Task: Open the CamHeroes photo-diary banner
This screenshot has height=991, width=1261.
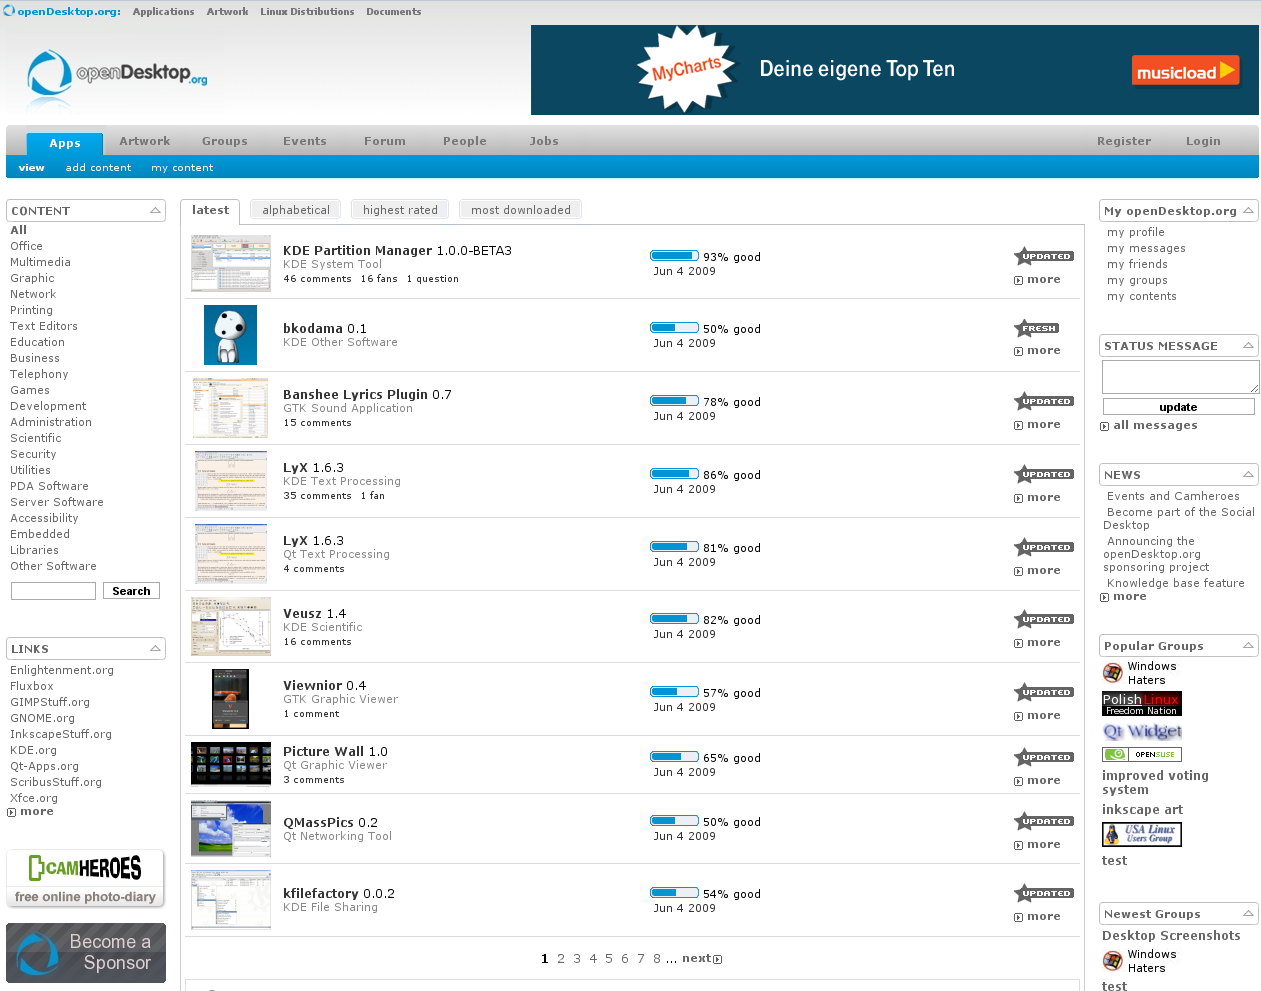Action: click(x=85, y=879)
